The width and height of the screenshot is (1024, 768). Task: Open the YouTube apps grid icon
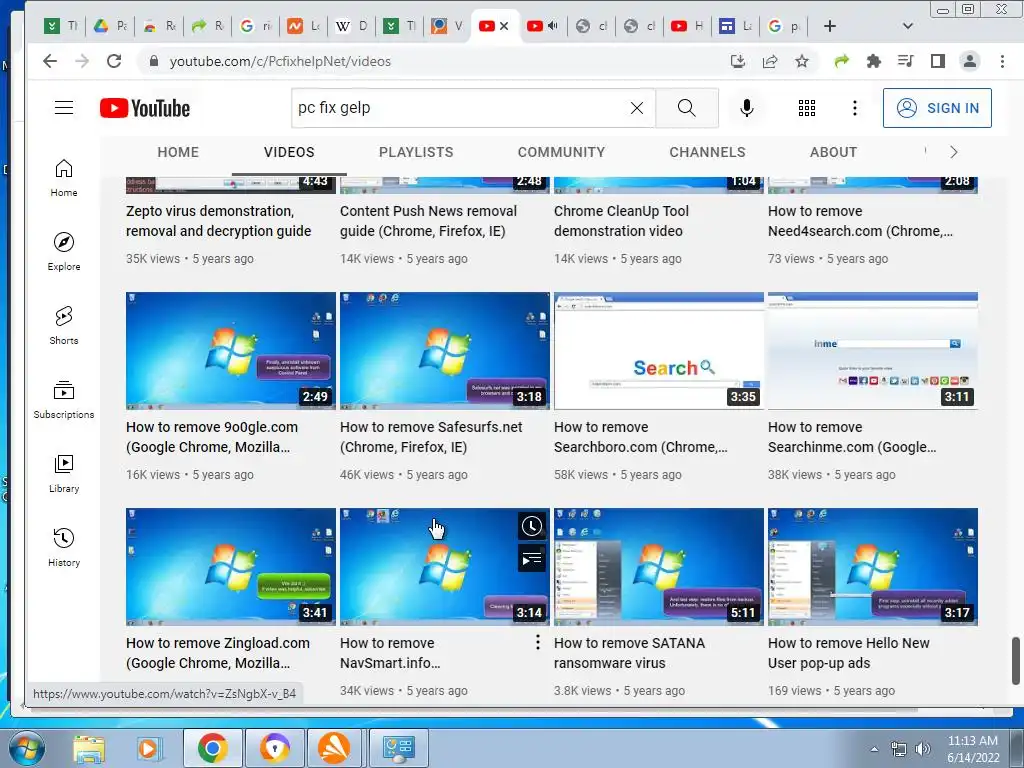(x=807, y=108)
